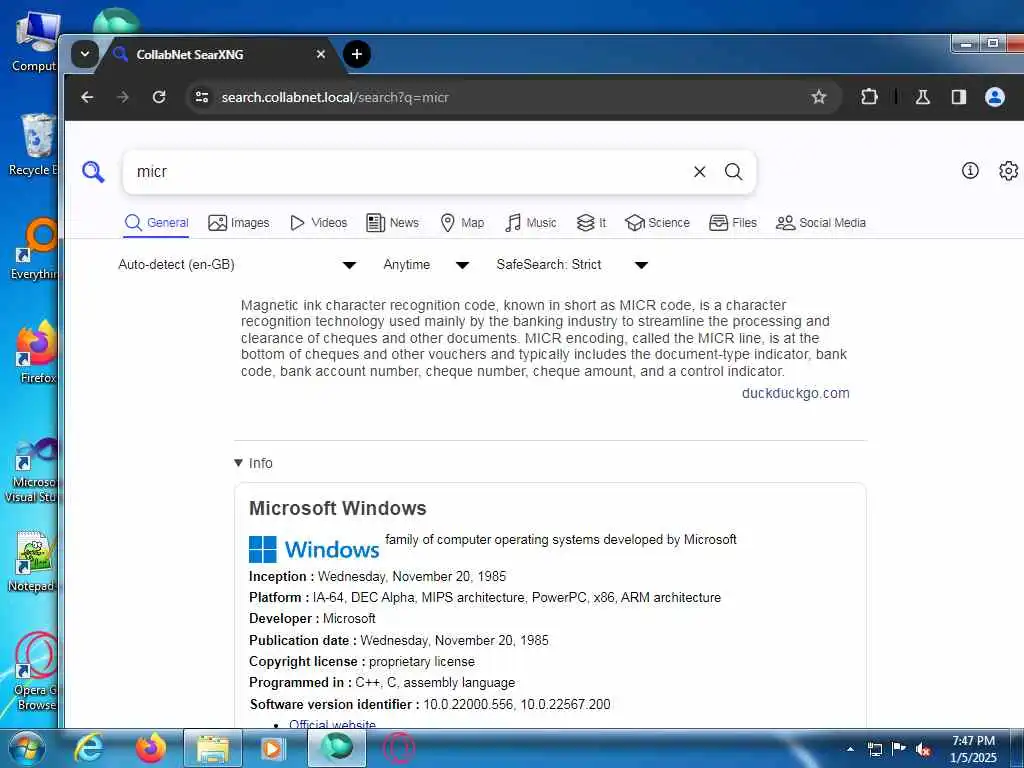Switch to the It category
Viewport: 1024px width, 768px height.
[x=592, y=223]
